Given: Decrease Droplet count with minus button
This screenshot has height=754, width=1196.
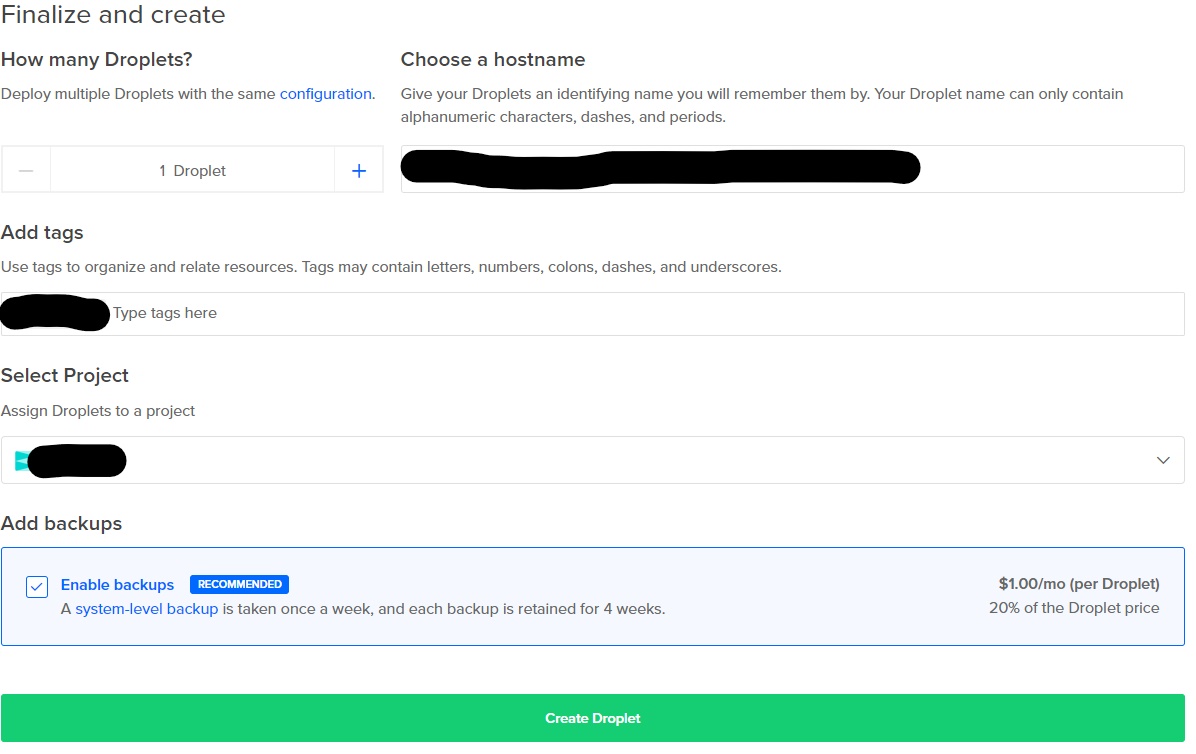Looking at the screenshot, I should pyautogui.click(x=26, y=171).
